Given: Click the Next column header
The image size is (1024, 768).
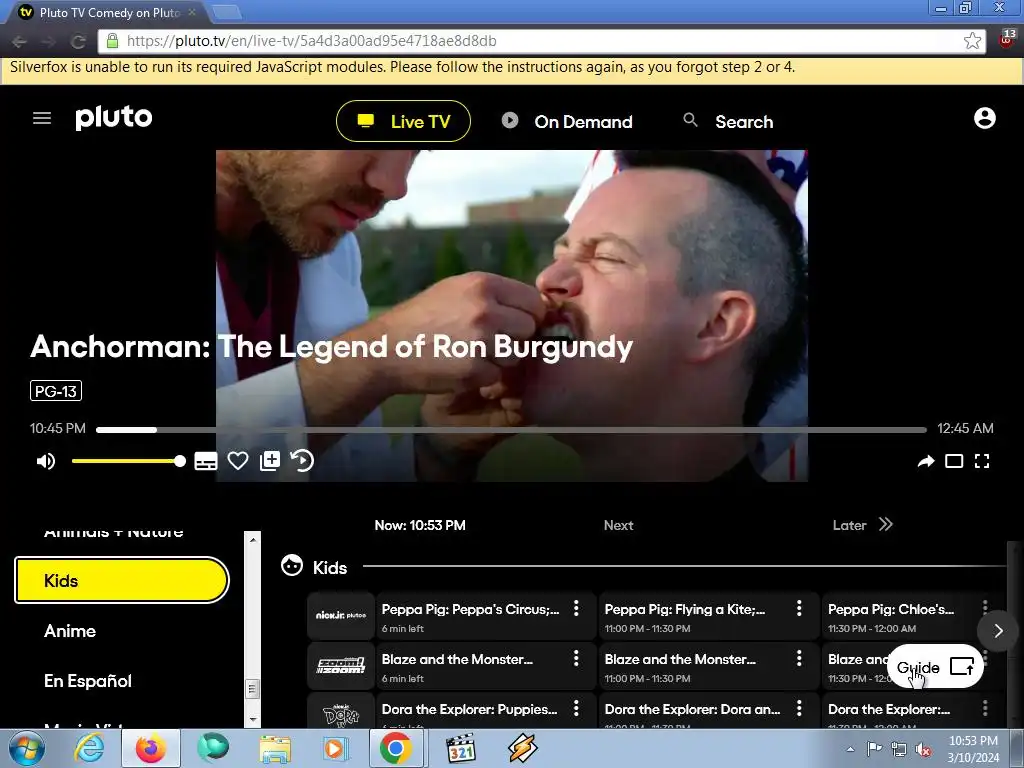Looking at the screenshot, I should tap(618, 525).
